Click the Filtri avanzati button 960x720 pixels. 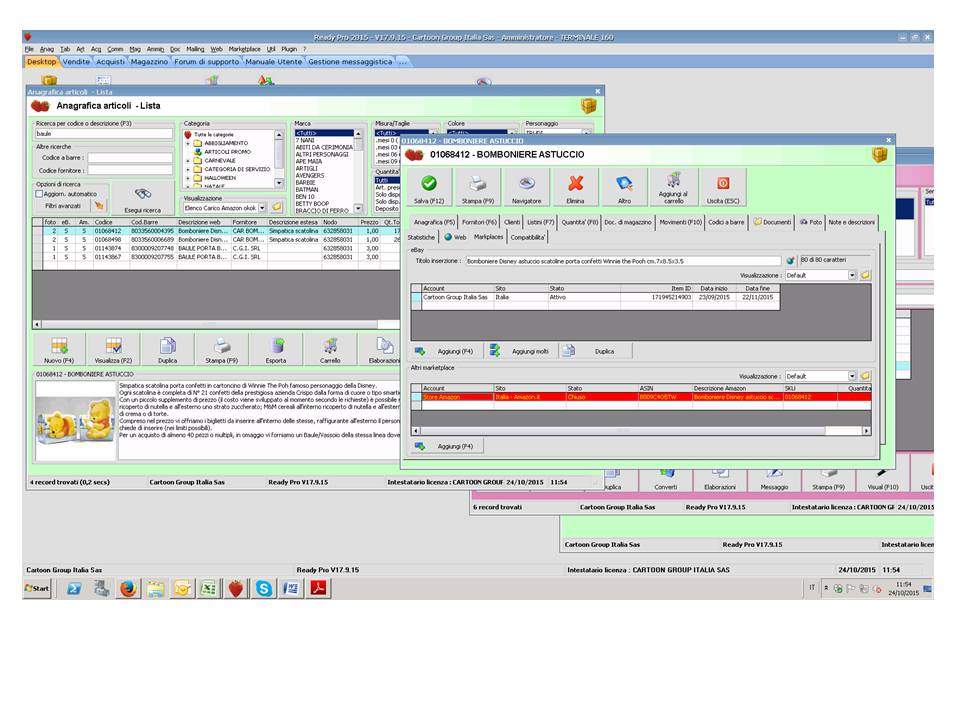tap(63, 206)
